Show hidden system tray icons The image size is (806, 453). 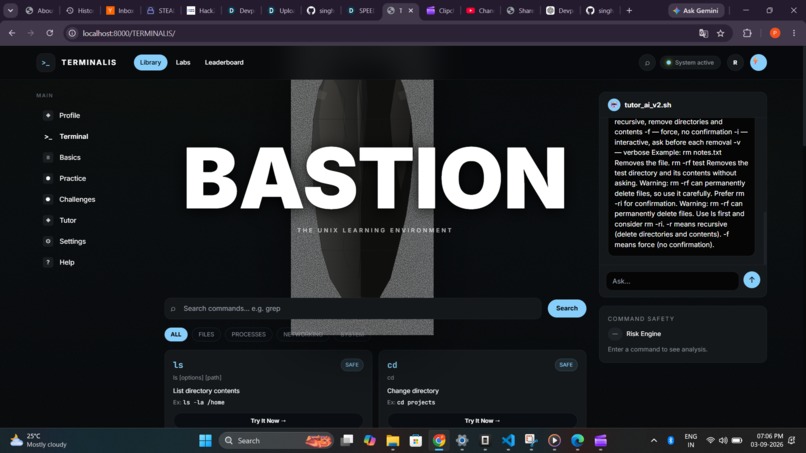click(x=653, y=441)
